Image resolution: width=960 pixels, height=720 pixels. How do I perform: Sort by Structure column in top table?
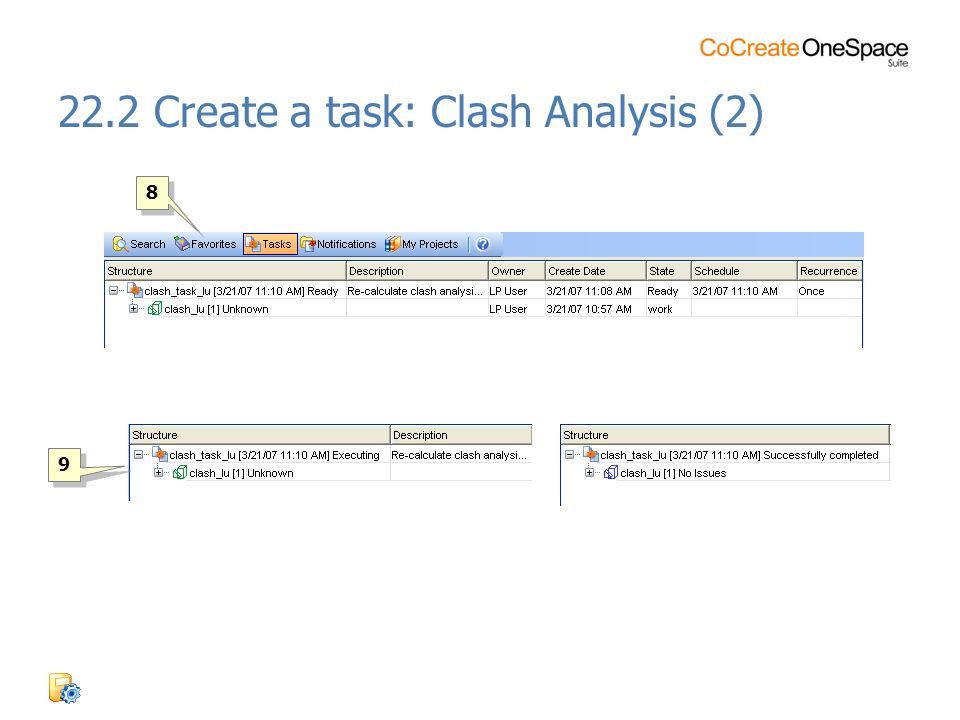coord(225,271)
